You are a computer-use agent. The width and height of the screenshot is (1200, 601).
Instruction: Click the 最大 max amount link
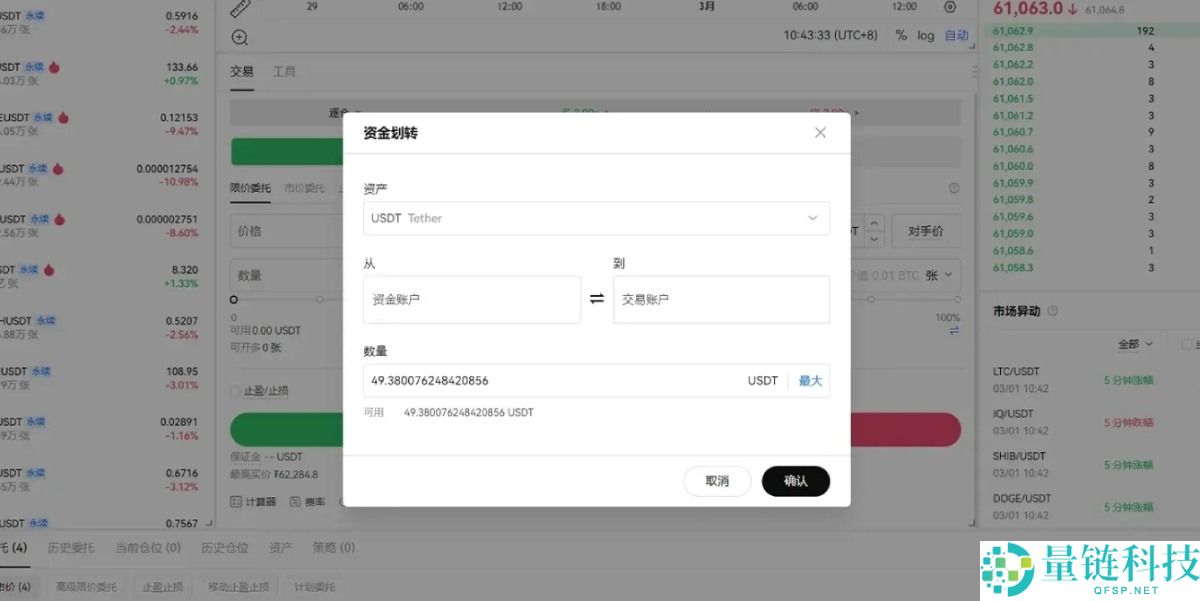pos(809,380)
